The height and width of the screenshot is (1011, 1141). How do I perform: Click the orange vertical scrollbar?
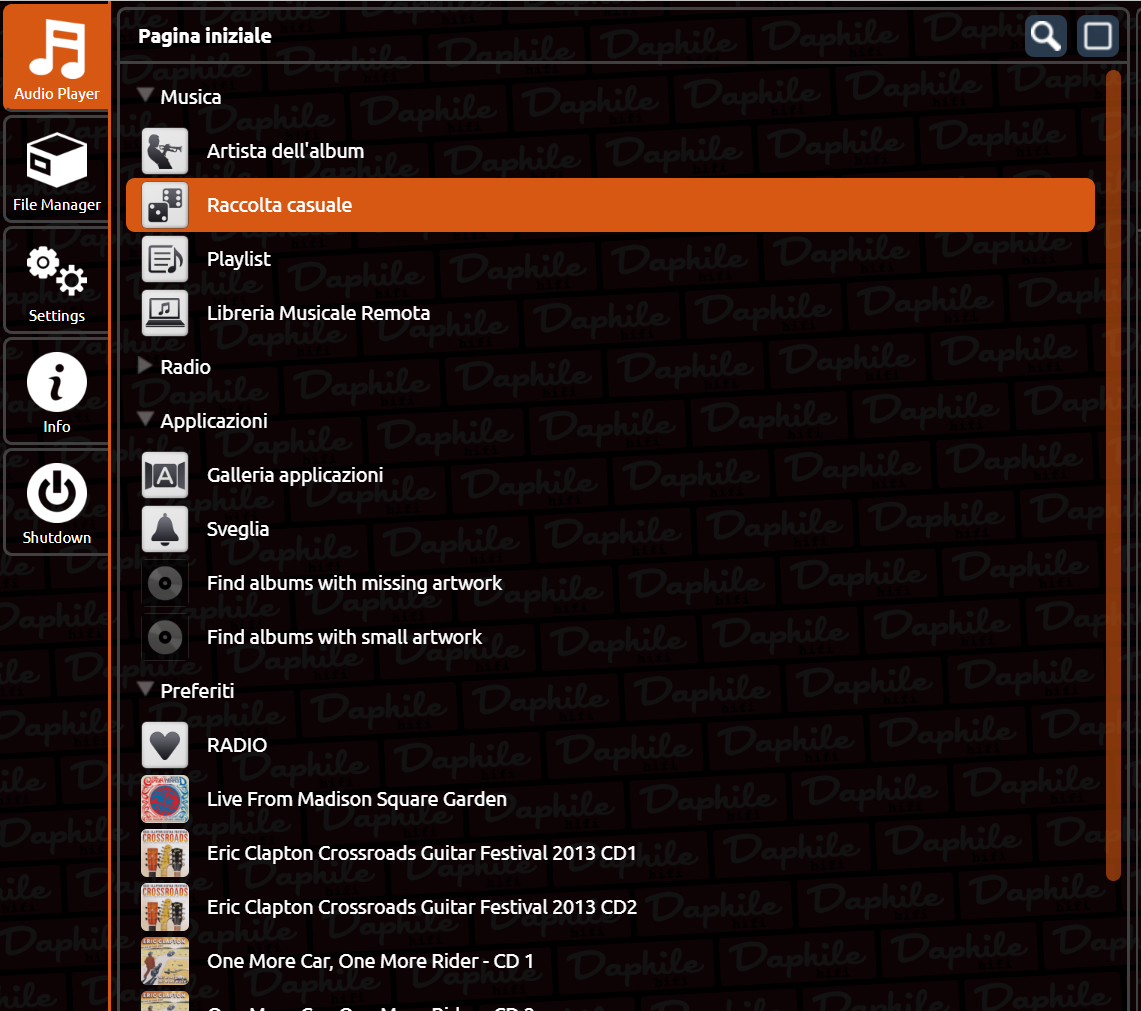coord(1113,475)
